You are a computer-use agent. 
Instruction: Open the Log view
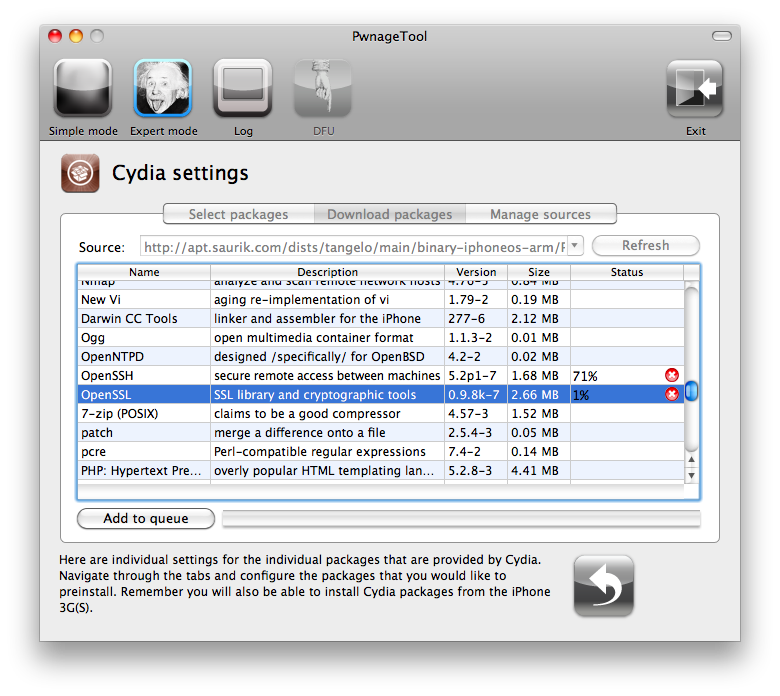click(x=243, y=90)
